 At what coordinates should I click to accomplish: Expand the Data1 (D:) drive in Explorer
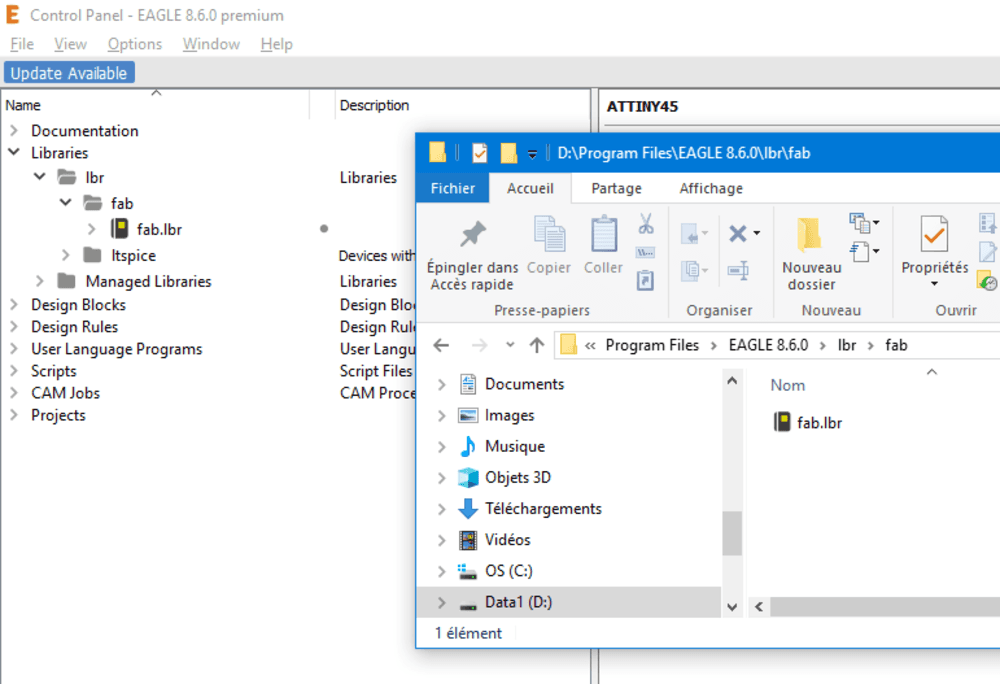pyautogui.click(x=441, y=602)
